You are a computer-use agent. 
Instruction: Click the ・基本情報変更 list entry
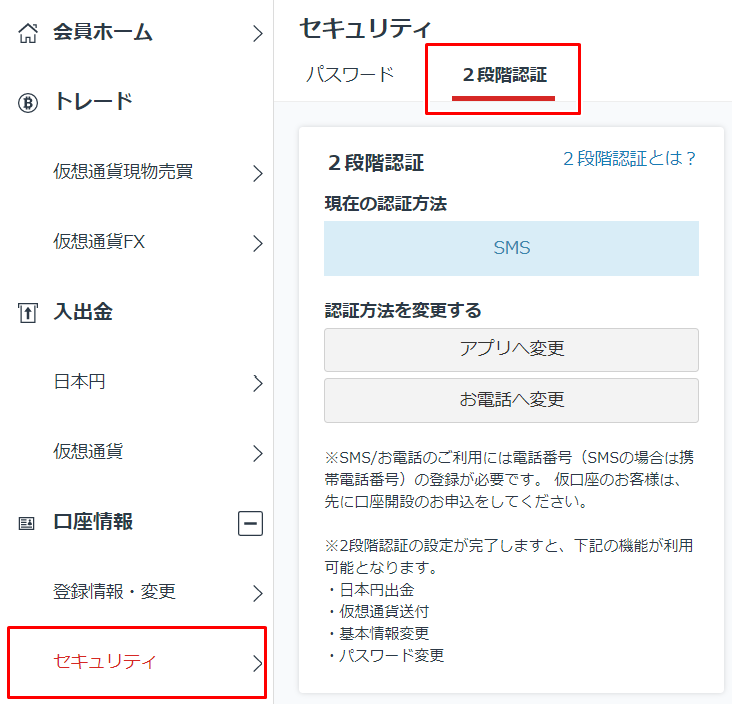click(377, 634)
